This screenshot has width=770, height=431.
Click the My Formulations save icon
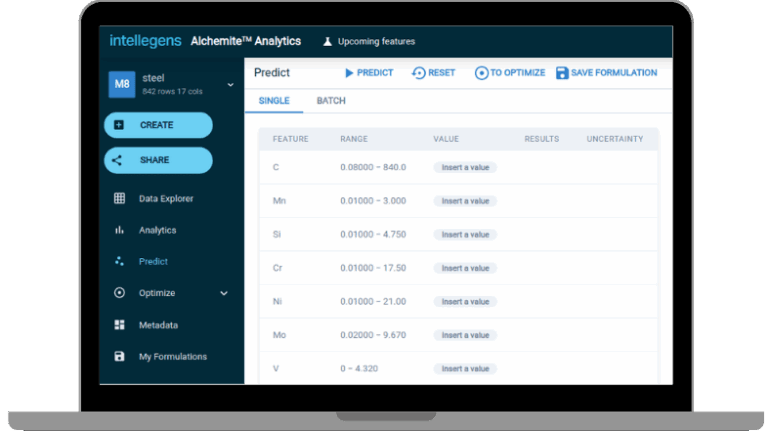[x=120, y=357]
